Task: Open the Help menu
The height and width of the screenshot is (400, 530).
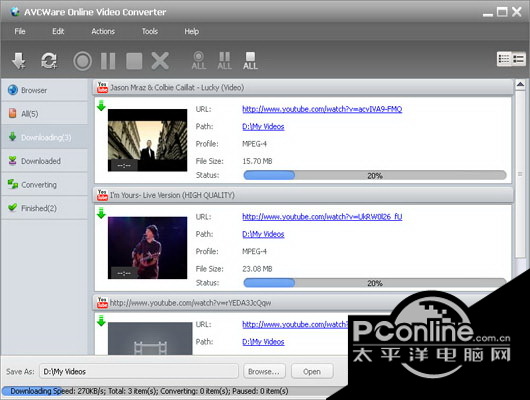Action: (x=191, y=31)
